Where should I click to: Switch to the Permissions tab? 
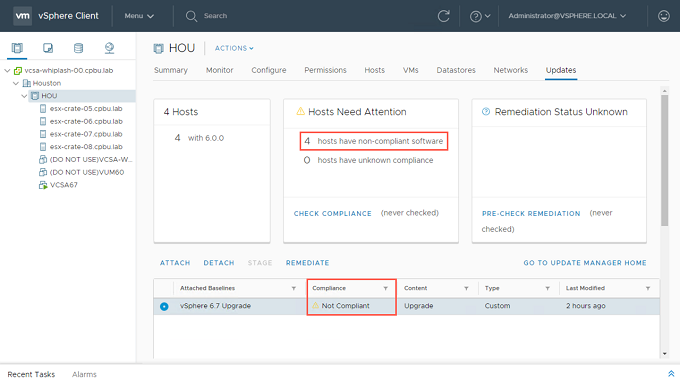click(x=325, y=70)
